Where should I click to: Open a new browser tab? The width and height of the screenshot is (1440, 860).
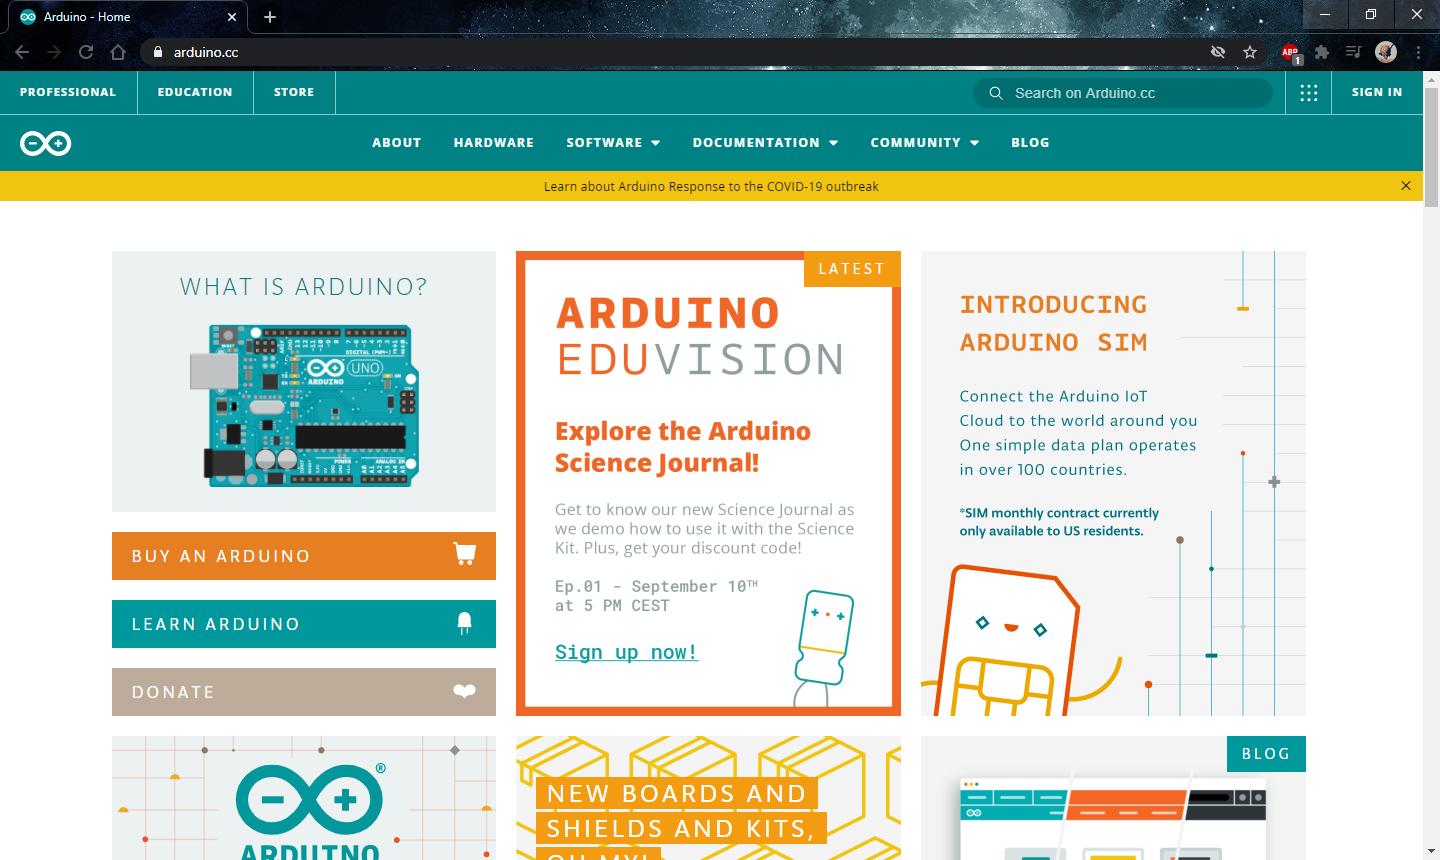pos(270,17)
